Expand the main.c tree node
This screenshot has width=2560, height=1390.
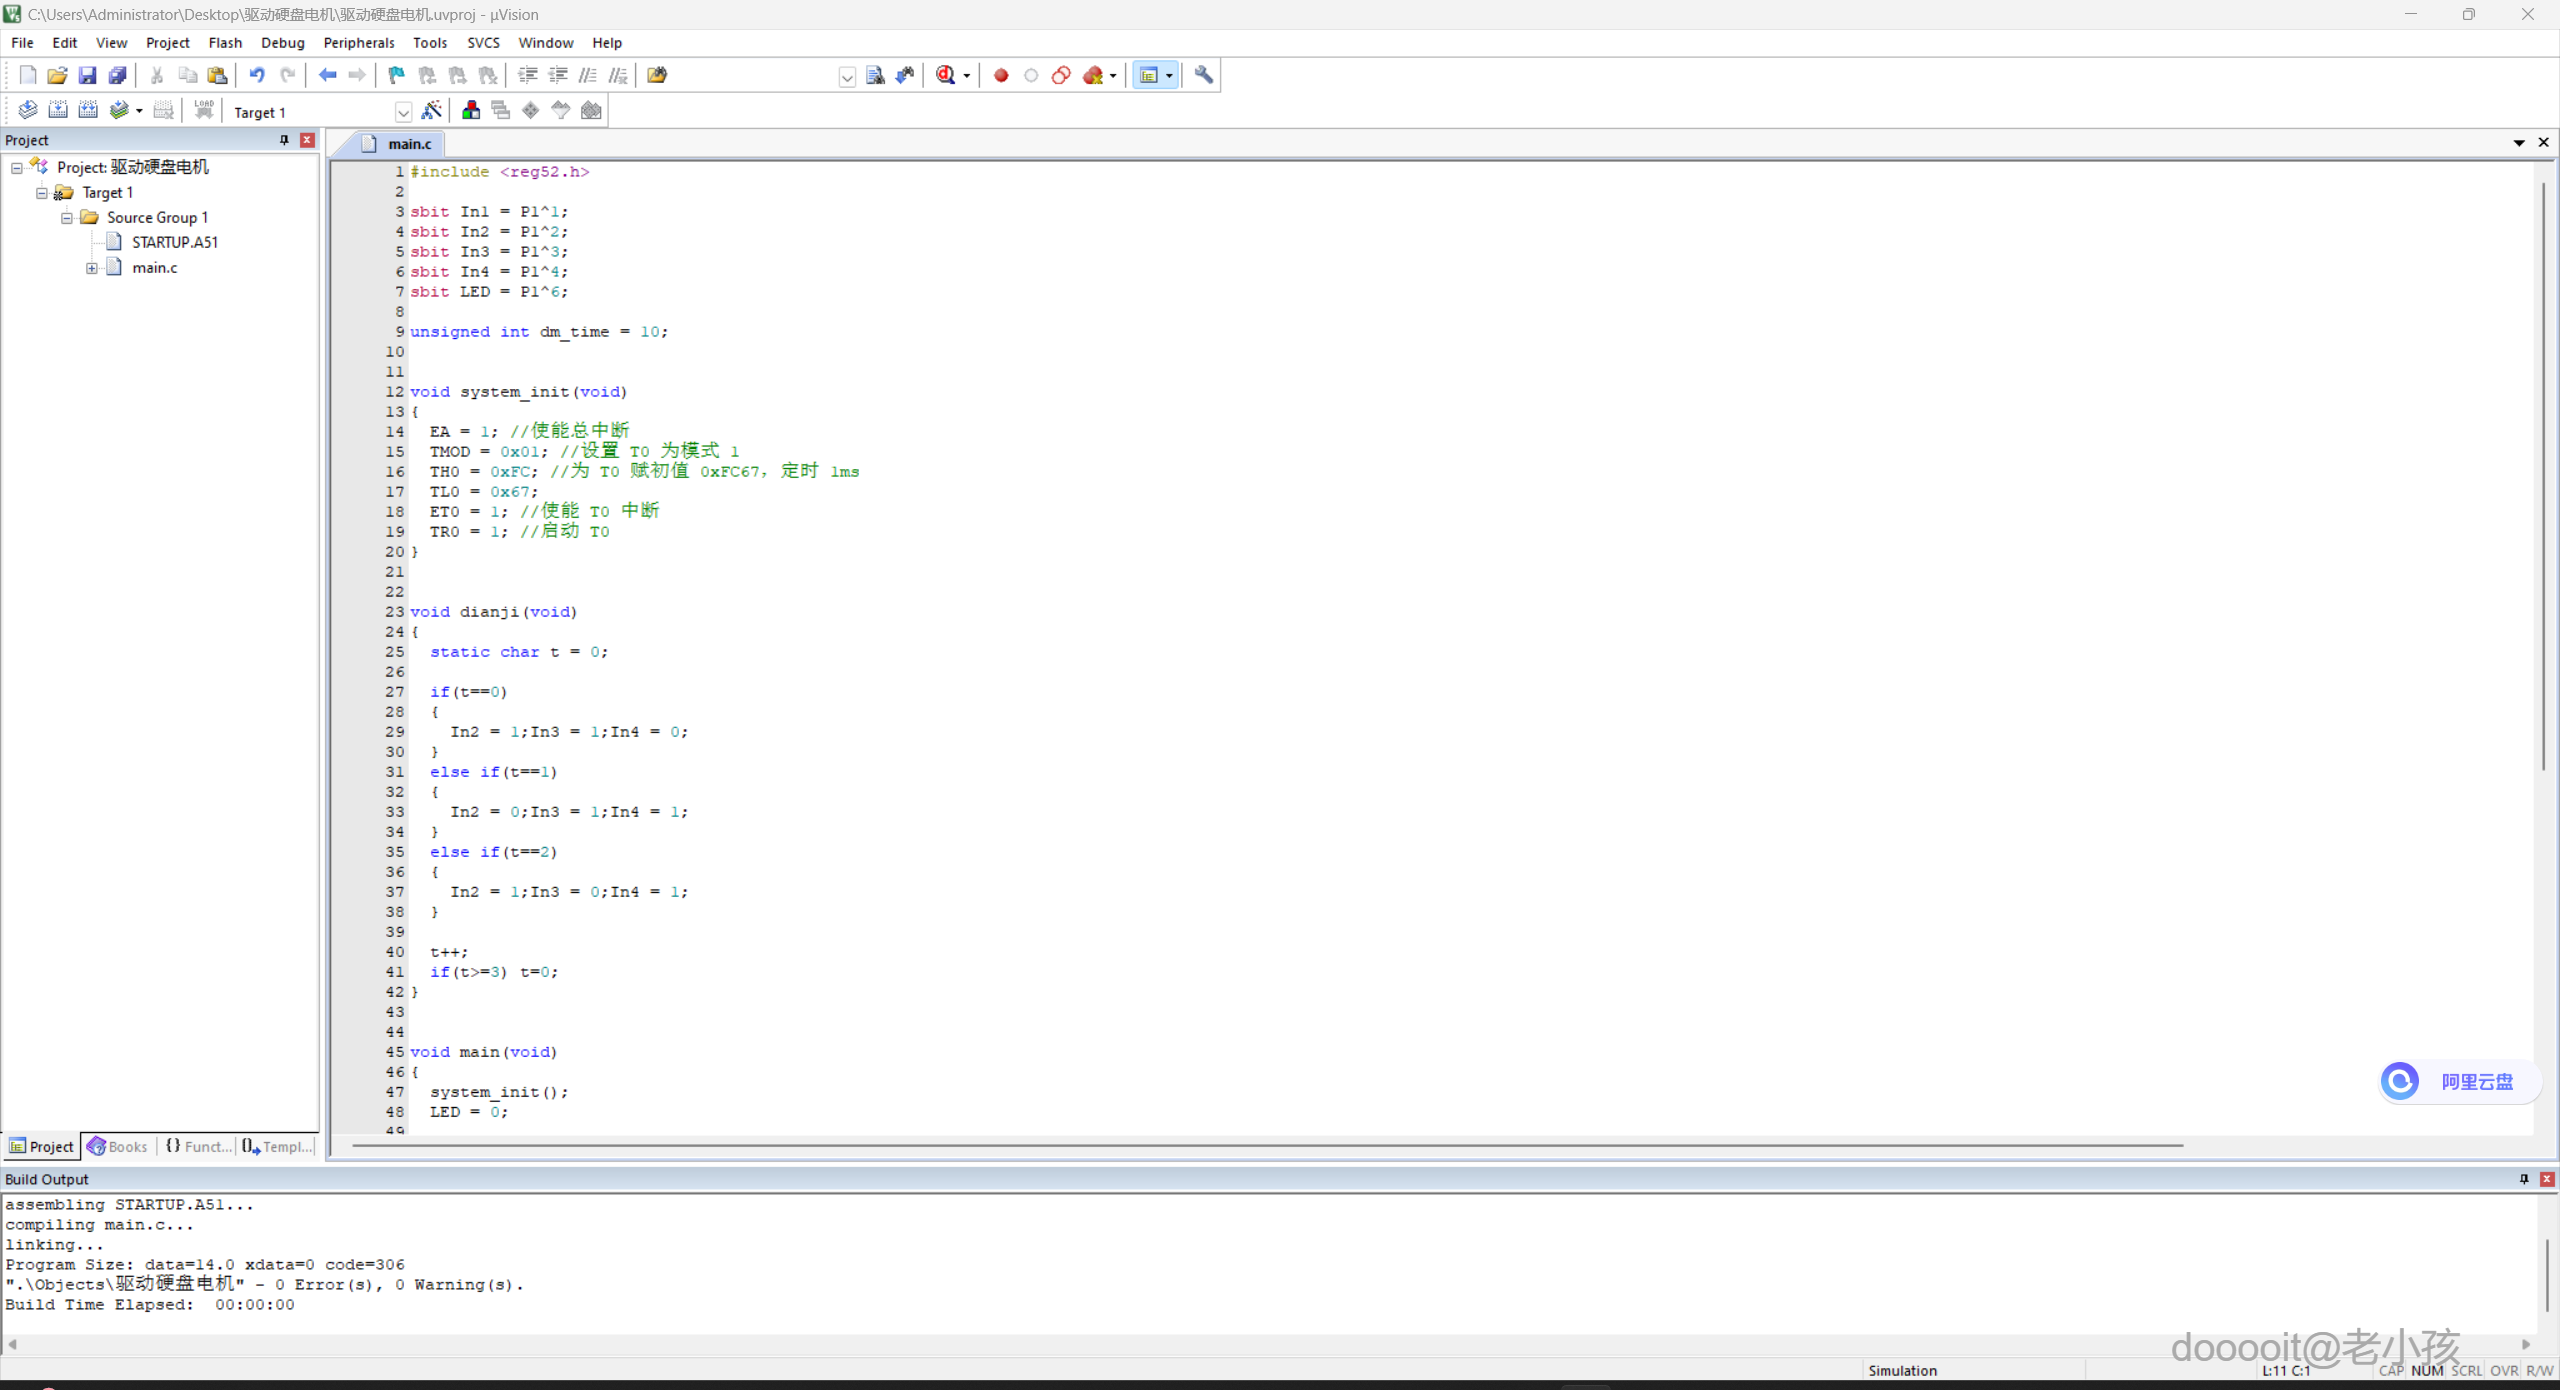coord(92,268)
